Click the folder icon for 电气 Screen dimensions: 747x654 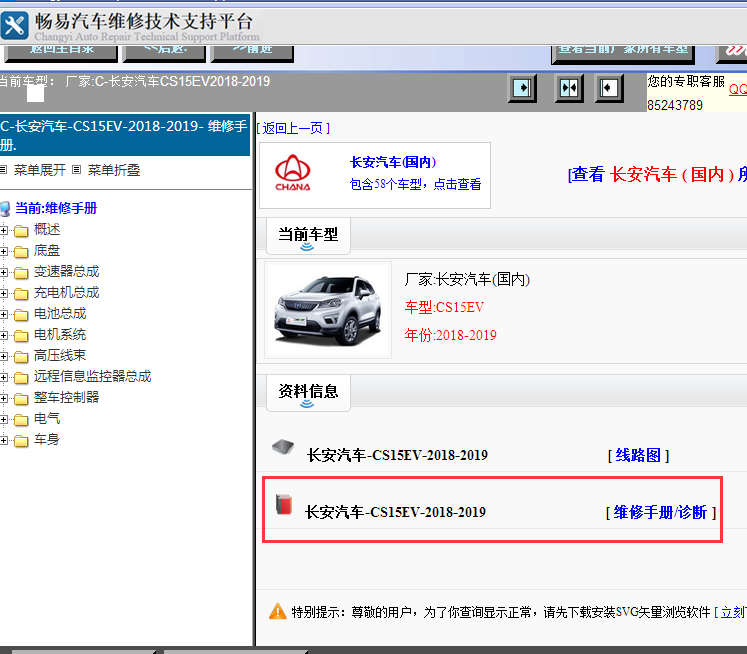click(x=21, y=420)
